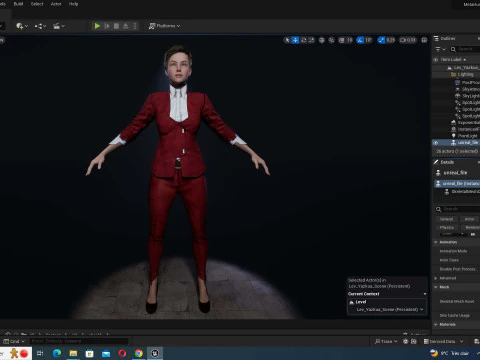This screenshot has width=480, height=360.
Task: Open Google Chrome from the taskbar
Action: pyautogui.click(x=139, y=353)
